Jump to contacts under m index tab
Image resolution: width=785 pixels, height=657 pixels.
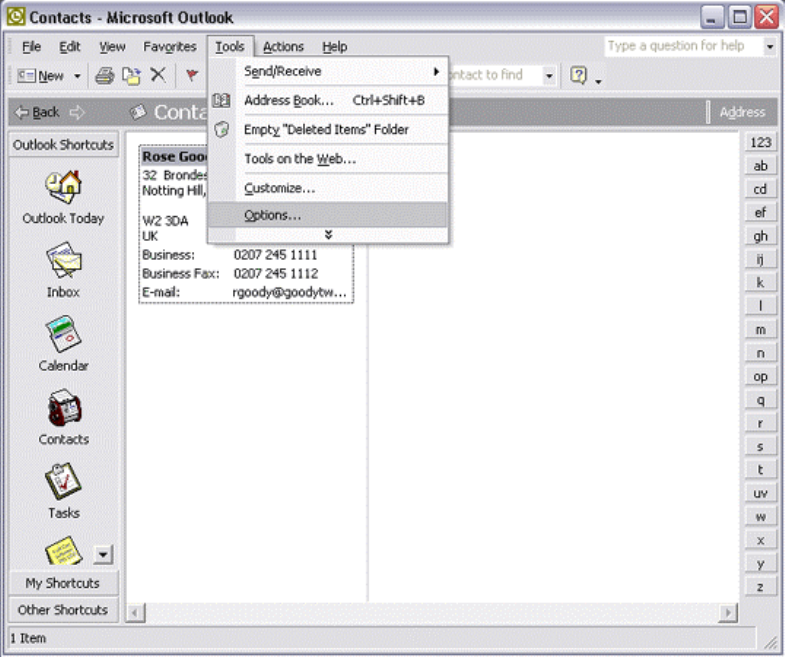[x=760, y=330]
